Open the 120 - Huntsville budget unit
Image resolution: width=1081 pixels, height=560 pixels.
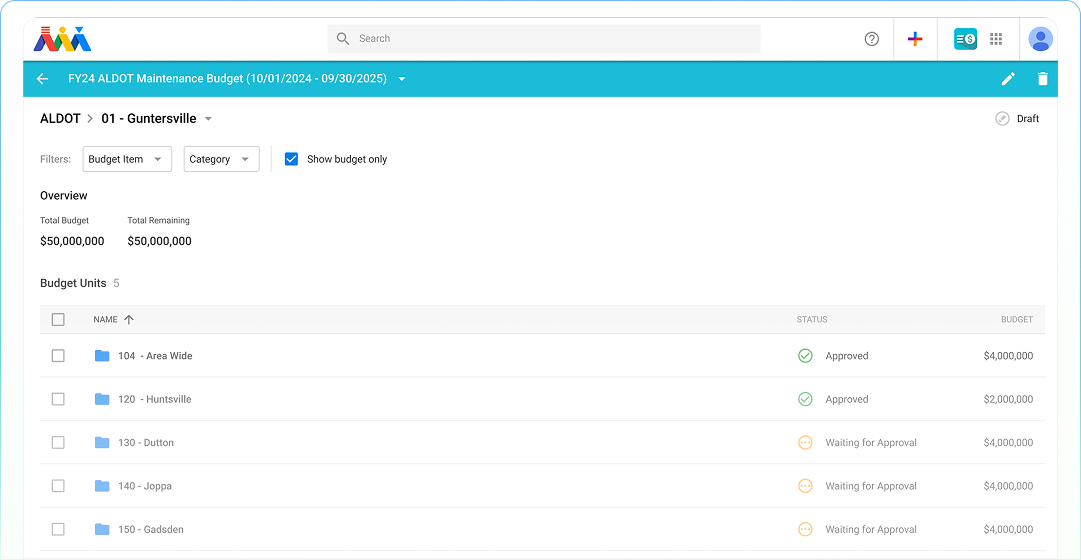coord(155,399)
